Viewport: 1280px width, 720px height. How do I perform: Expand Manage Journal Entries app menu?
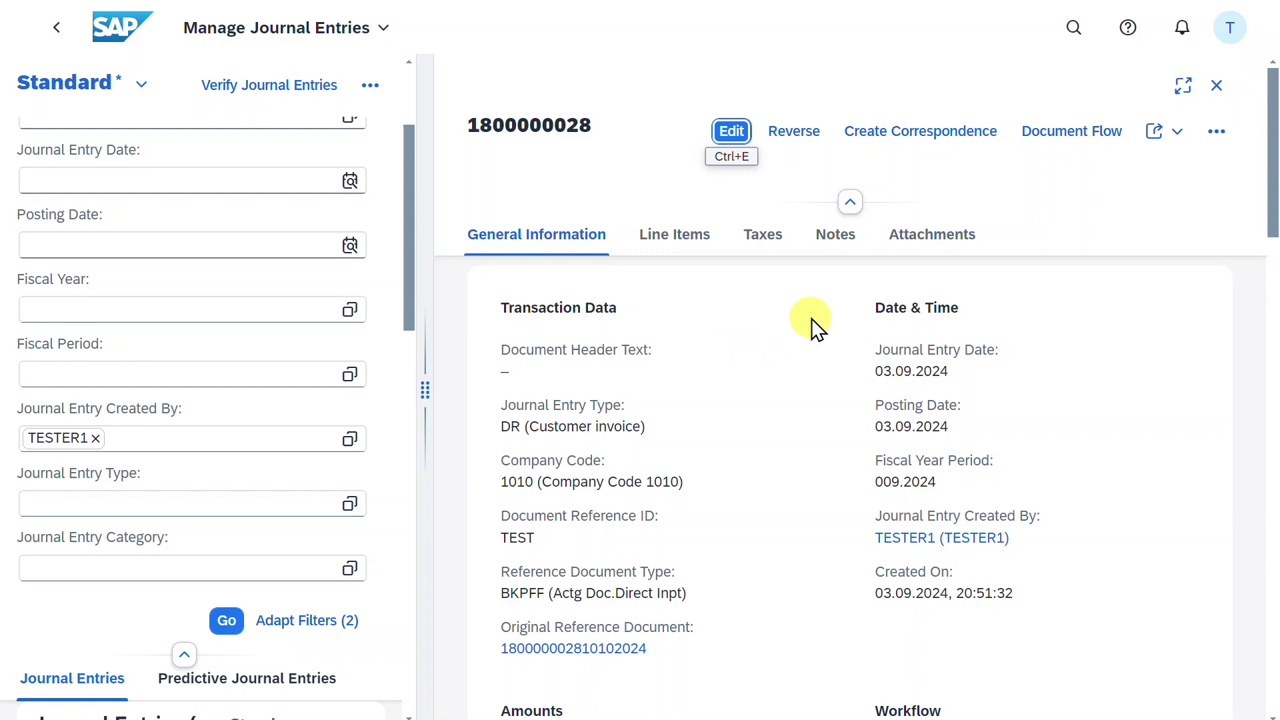click(x=383, y=28)
